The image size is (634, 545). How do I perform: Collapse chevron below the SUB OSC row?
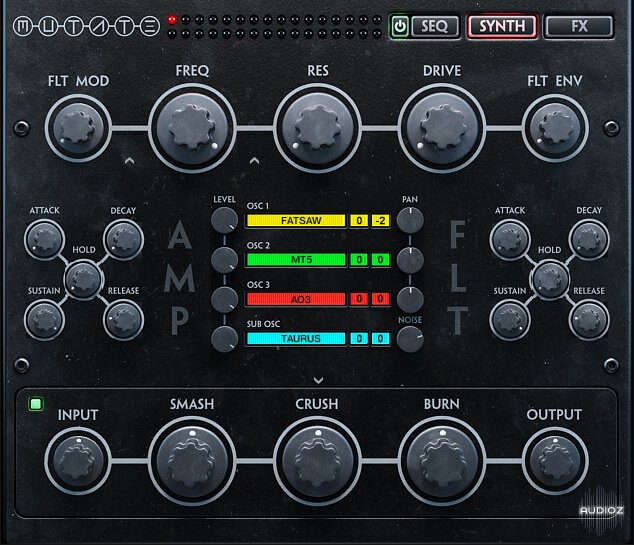pyautogui.click(x=318, y=380)
